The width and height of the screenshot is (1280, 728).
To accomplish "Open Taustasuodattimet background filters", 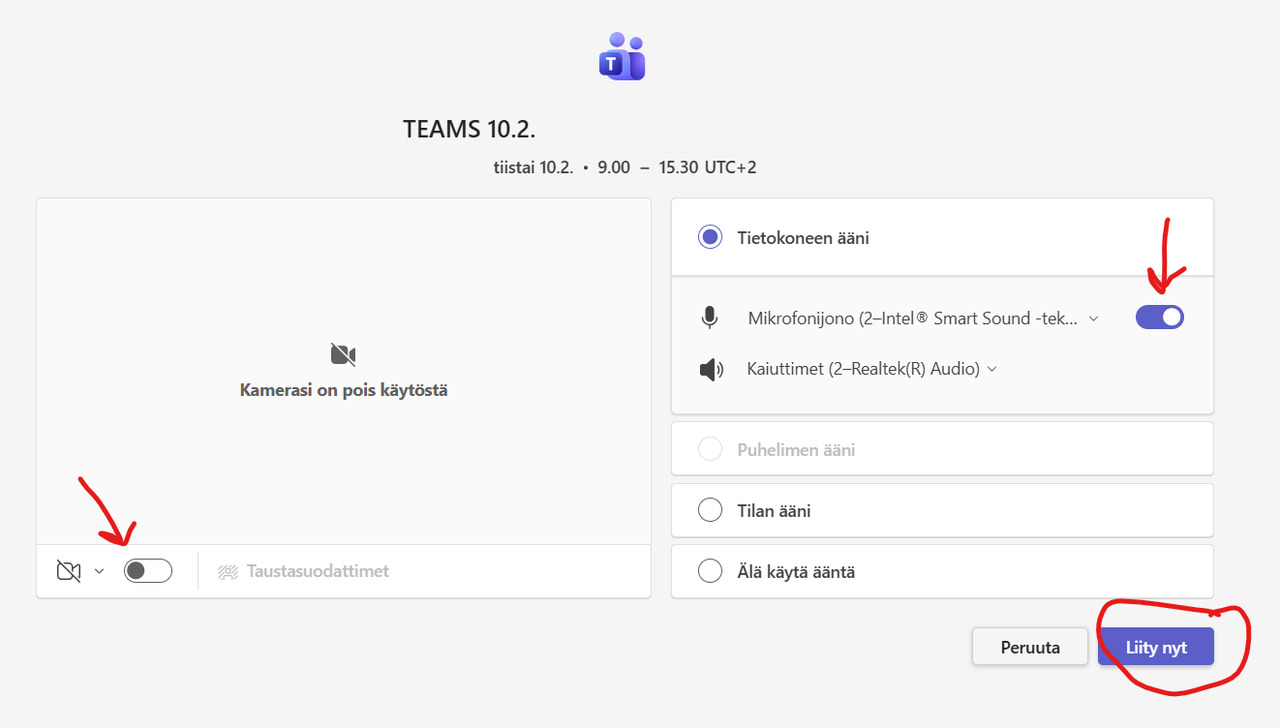I will (304, 572).
